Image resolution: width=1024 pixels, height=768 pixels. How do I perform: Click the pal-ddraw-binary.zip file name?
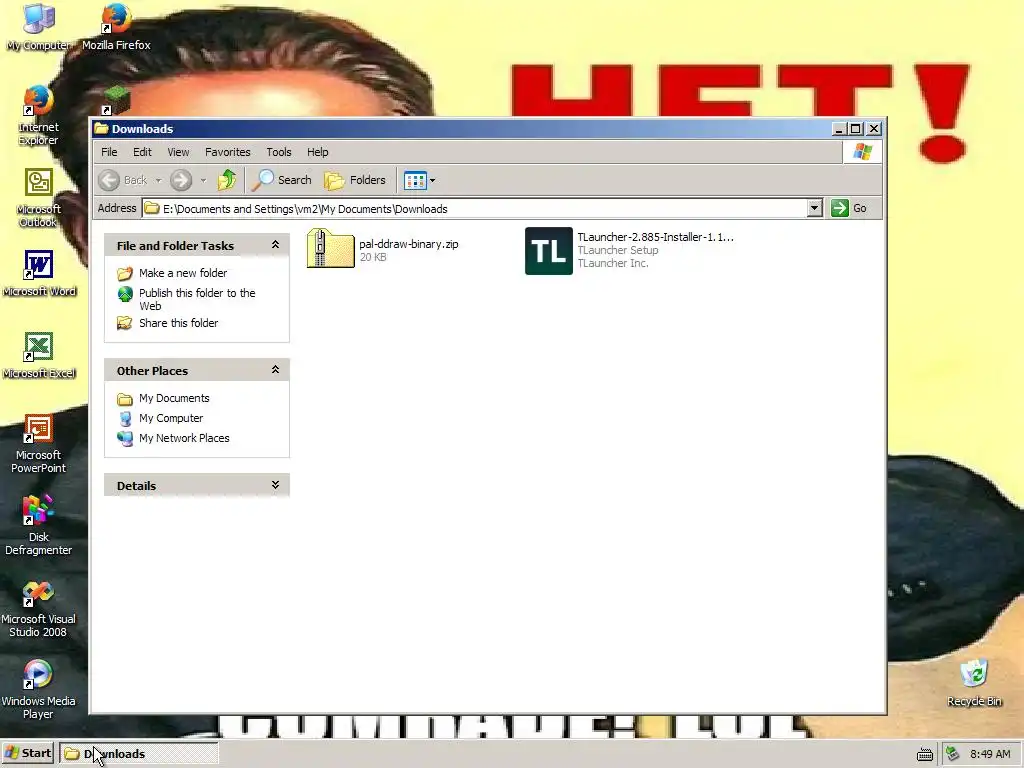[x=409, y=244]
